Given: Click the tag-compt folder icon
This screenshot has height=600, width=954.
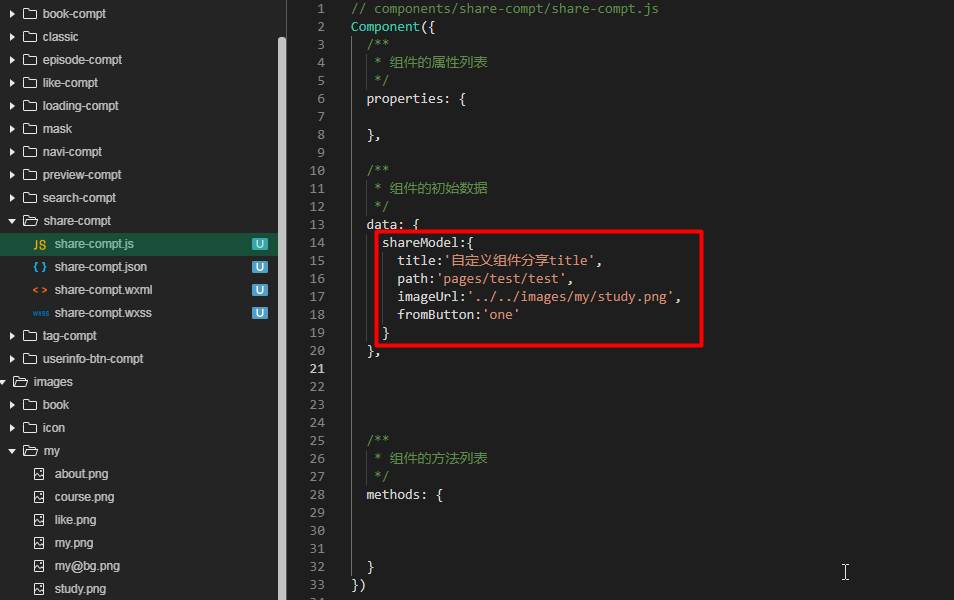Looking at the screenshot, I should pyautogui.click(x=30, y=336).
